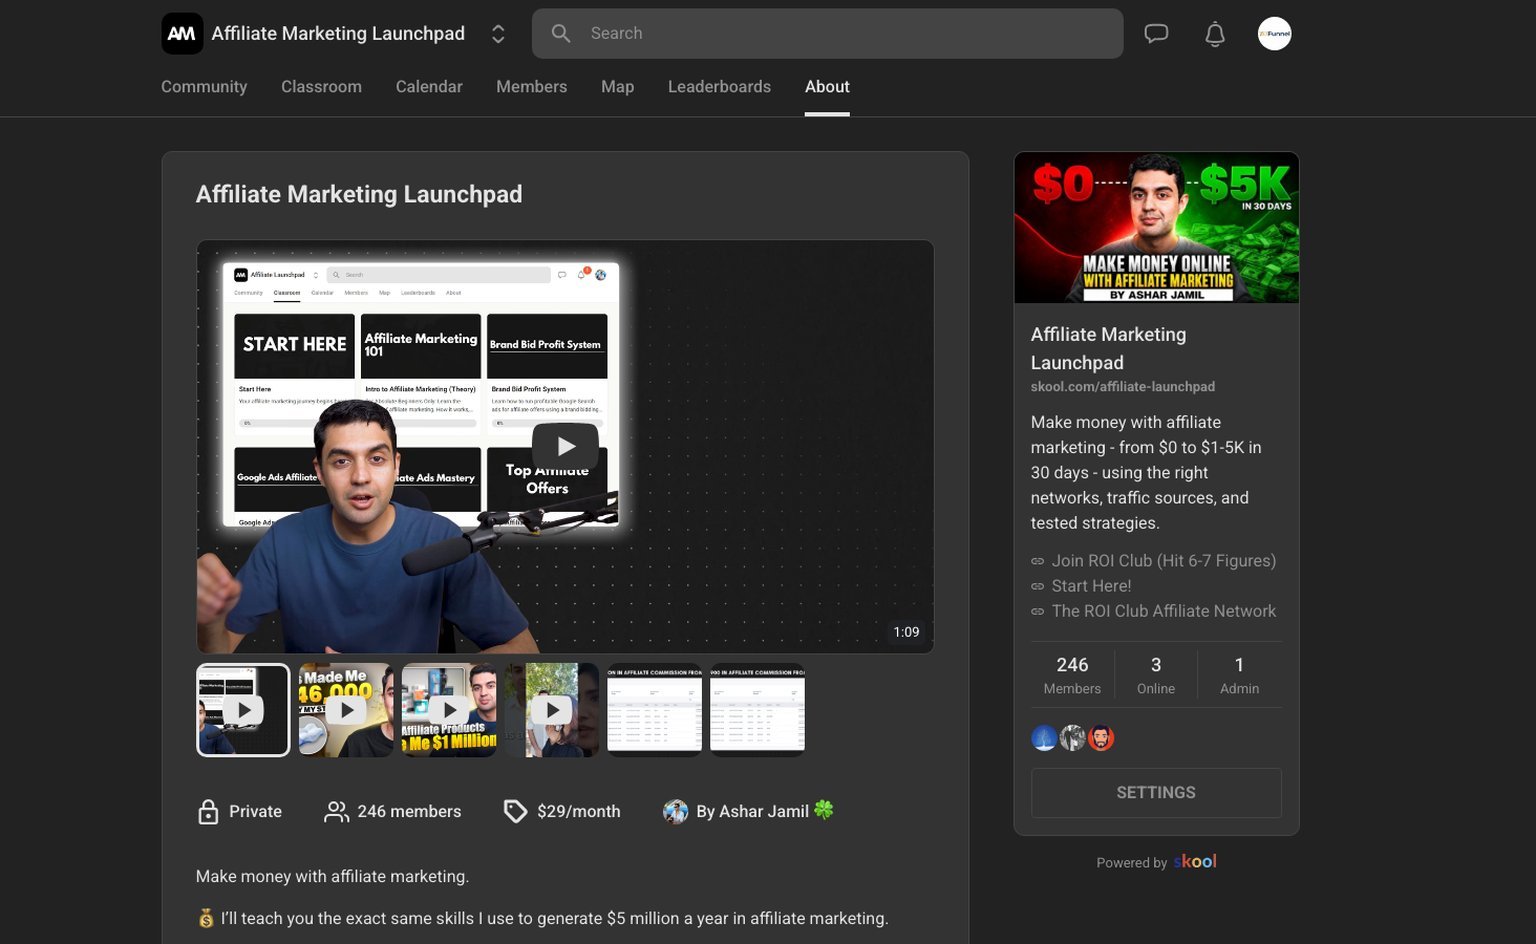Viewport: 1536px width, 944px height.
Task: Select the "Made Me 46,000" video thumbnail
Action: (346, 710)
